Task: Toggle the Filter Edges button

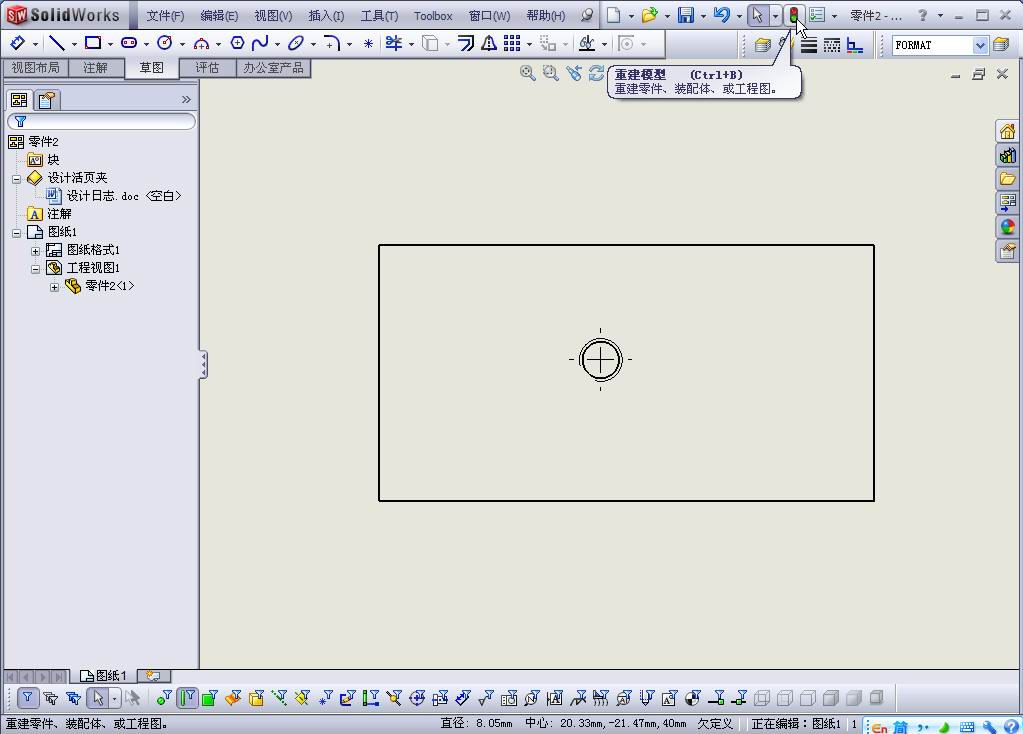Action: (x=187, y=698)
